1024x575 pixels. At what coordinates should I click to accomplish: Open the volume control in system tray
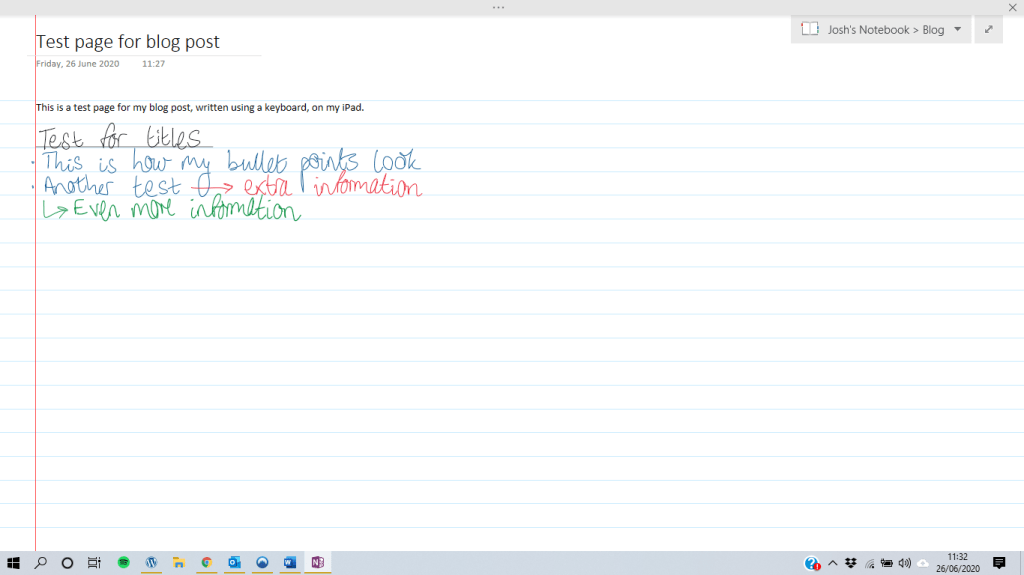[x=905, y=563]
